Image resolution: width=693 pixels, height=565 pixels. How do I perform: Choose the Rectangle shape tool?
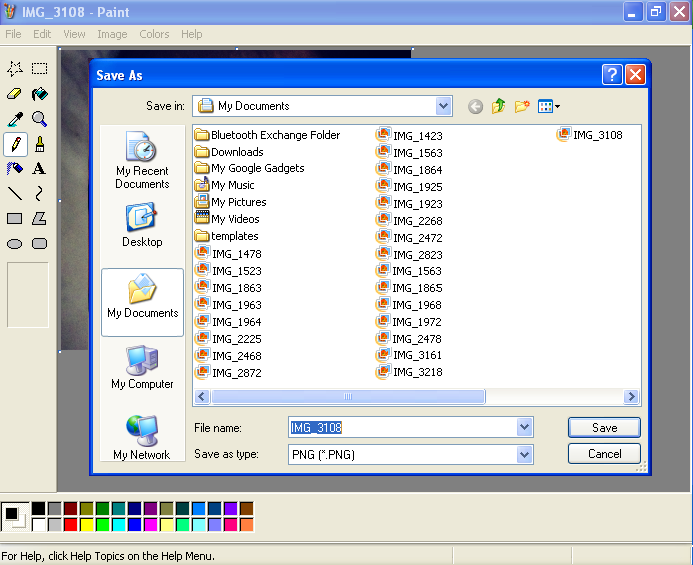coord(15,218)
